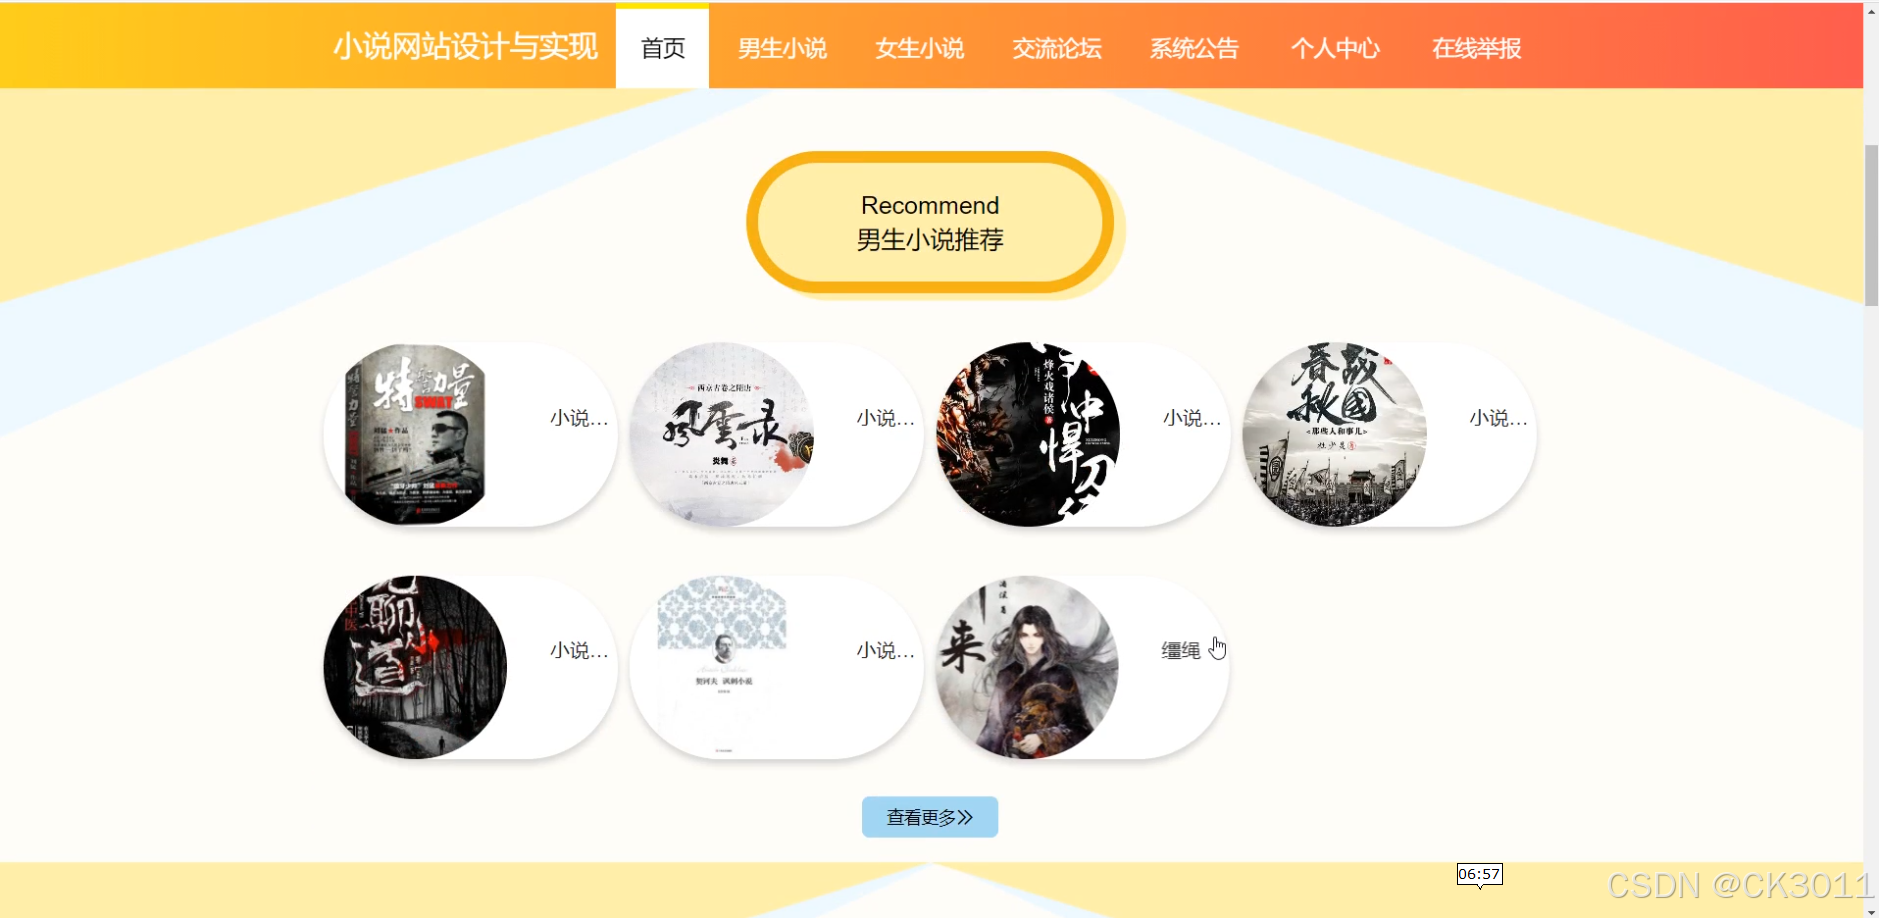The height and width of the screenshot is (918, 1879).
Task: Click the scrollbar up arrow
Action: coord(1871,12)
